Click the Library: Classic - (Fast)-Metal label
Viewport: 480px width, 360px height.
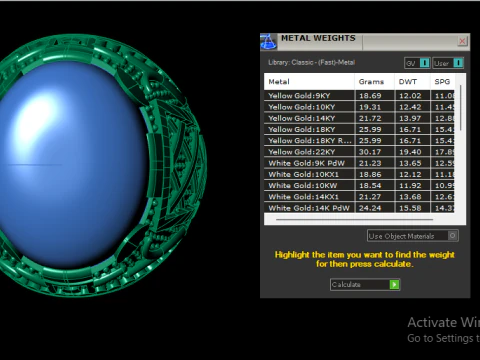[x=312, y=62]
